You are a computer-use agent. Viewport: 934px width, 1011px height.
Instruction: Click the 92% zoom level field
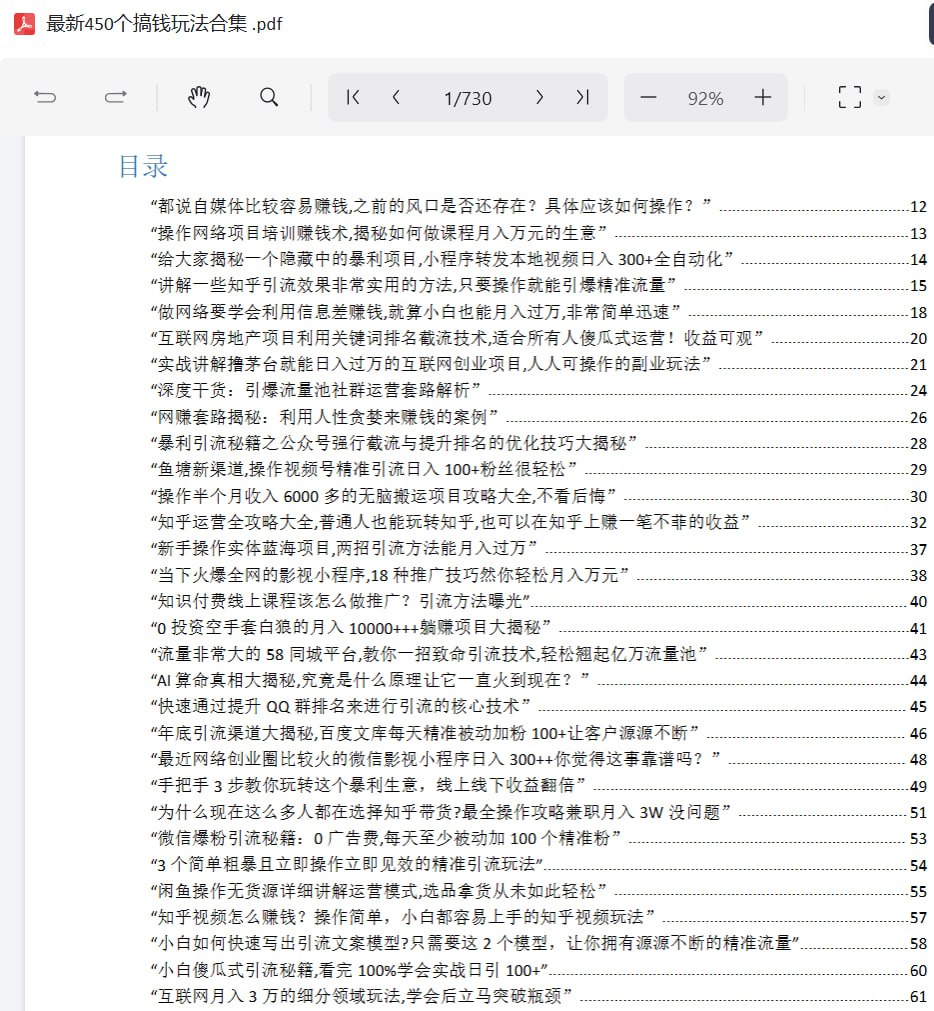click(705, 98)
